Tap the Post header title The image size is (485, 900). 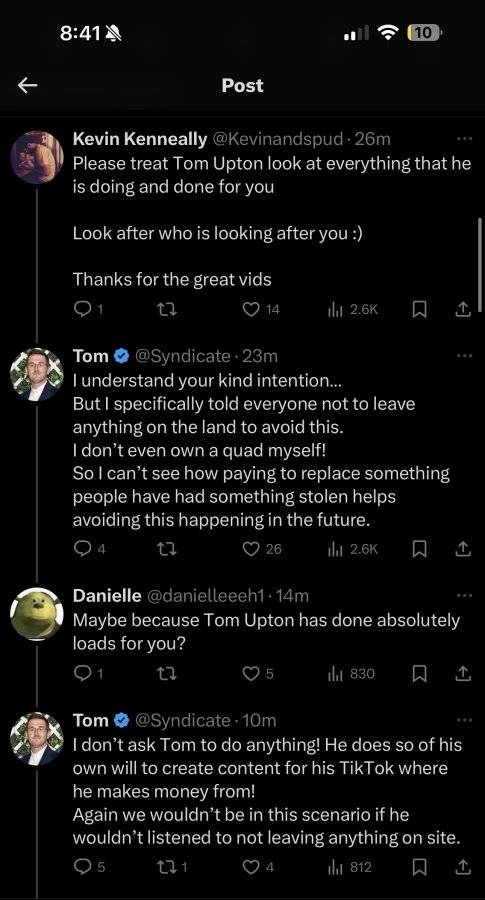pos(243,86)
